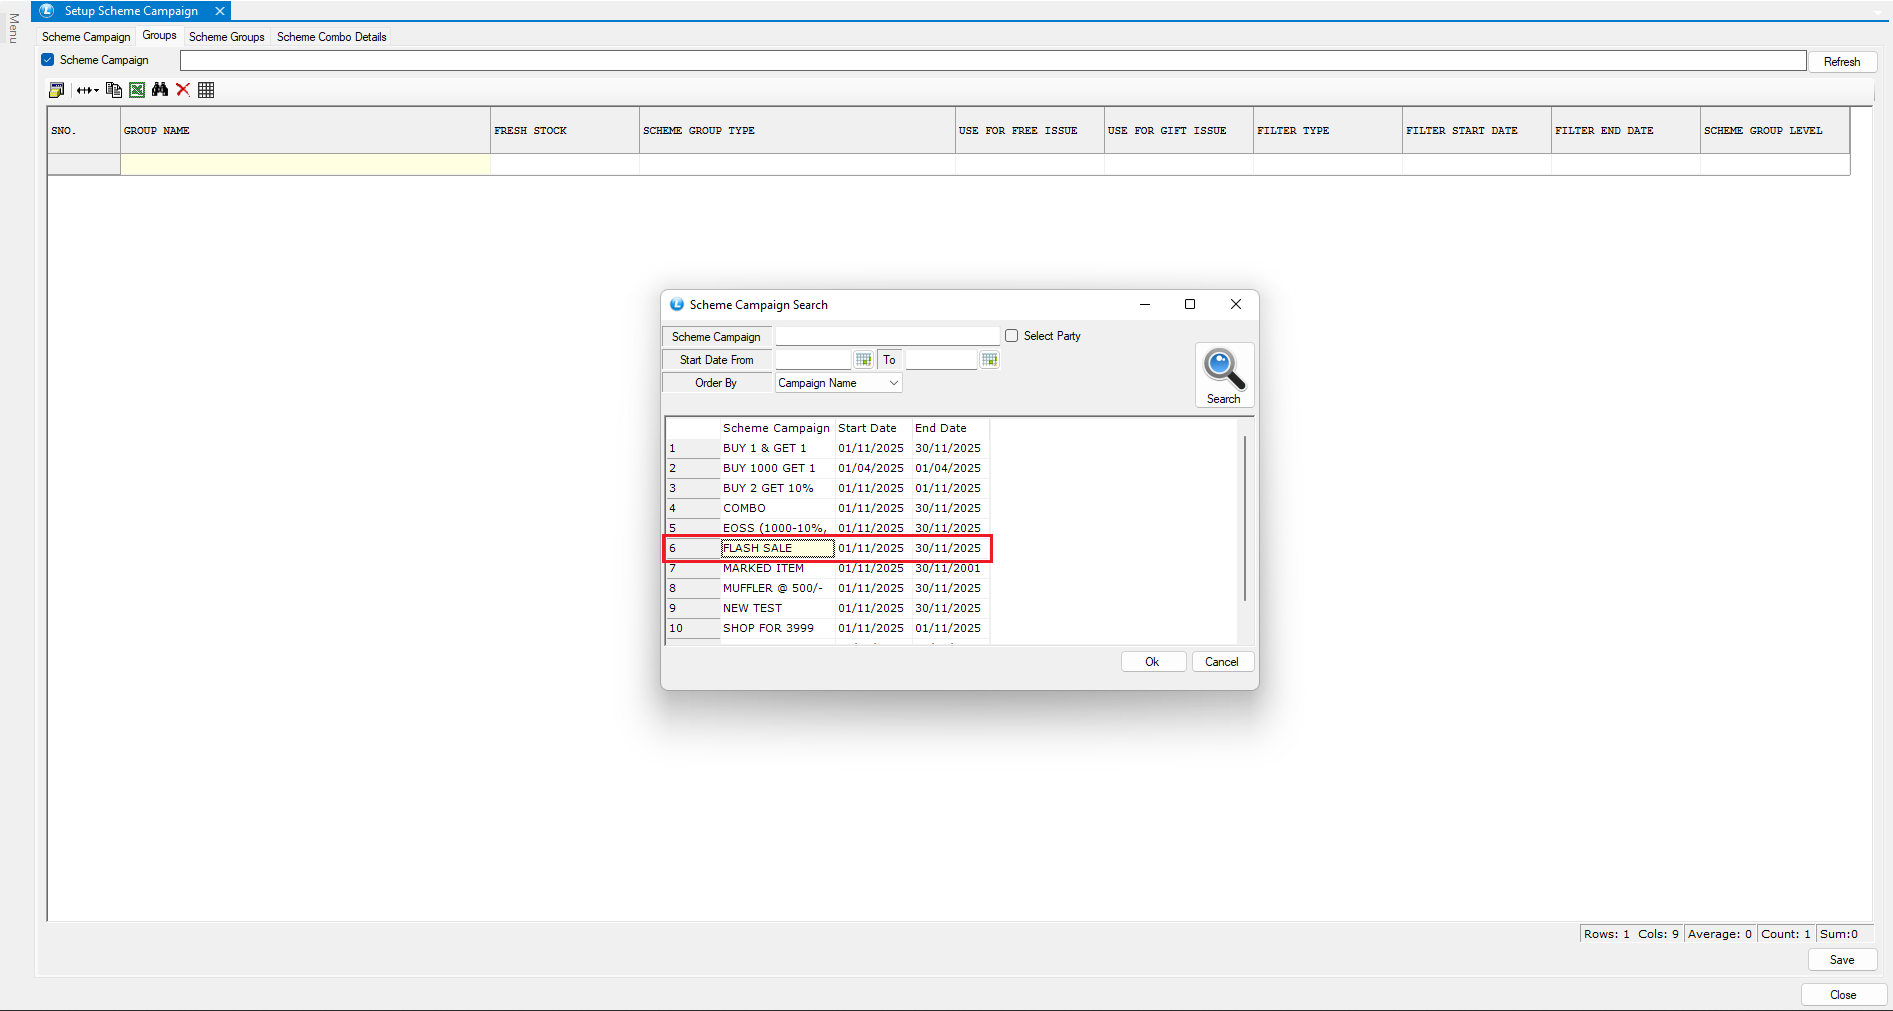
Task: Open calendar picker for the To date
Action: 989,360
